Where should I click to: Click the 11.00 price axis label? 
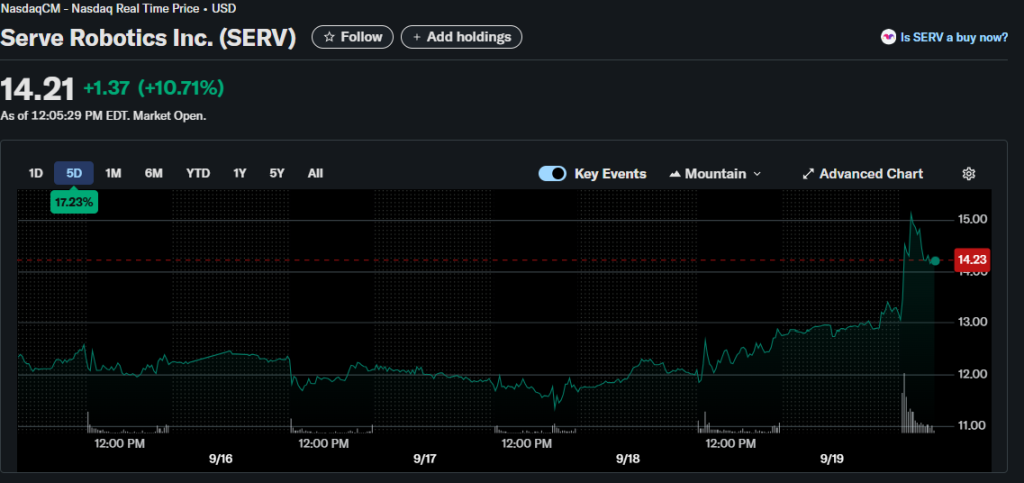coord(971,426)
